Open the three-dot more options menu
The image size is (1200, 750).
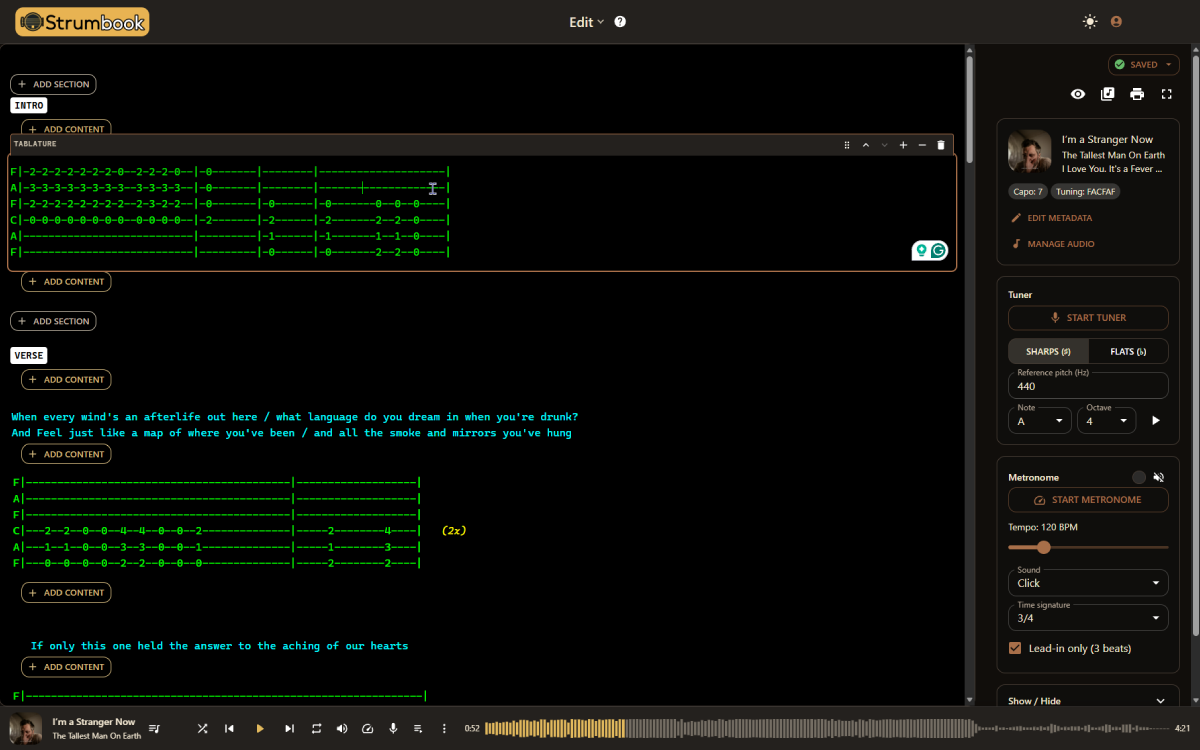(444, 729)
